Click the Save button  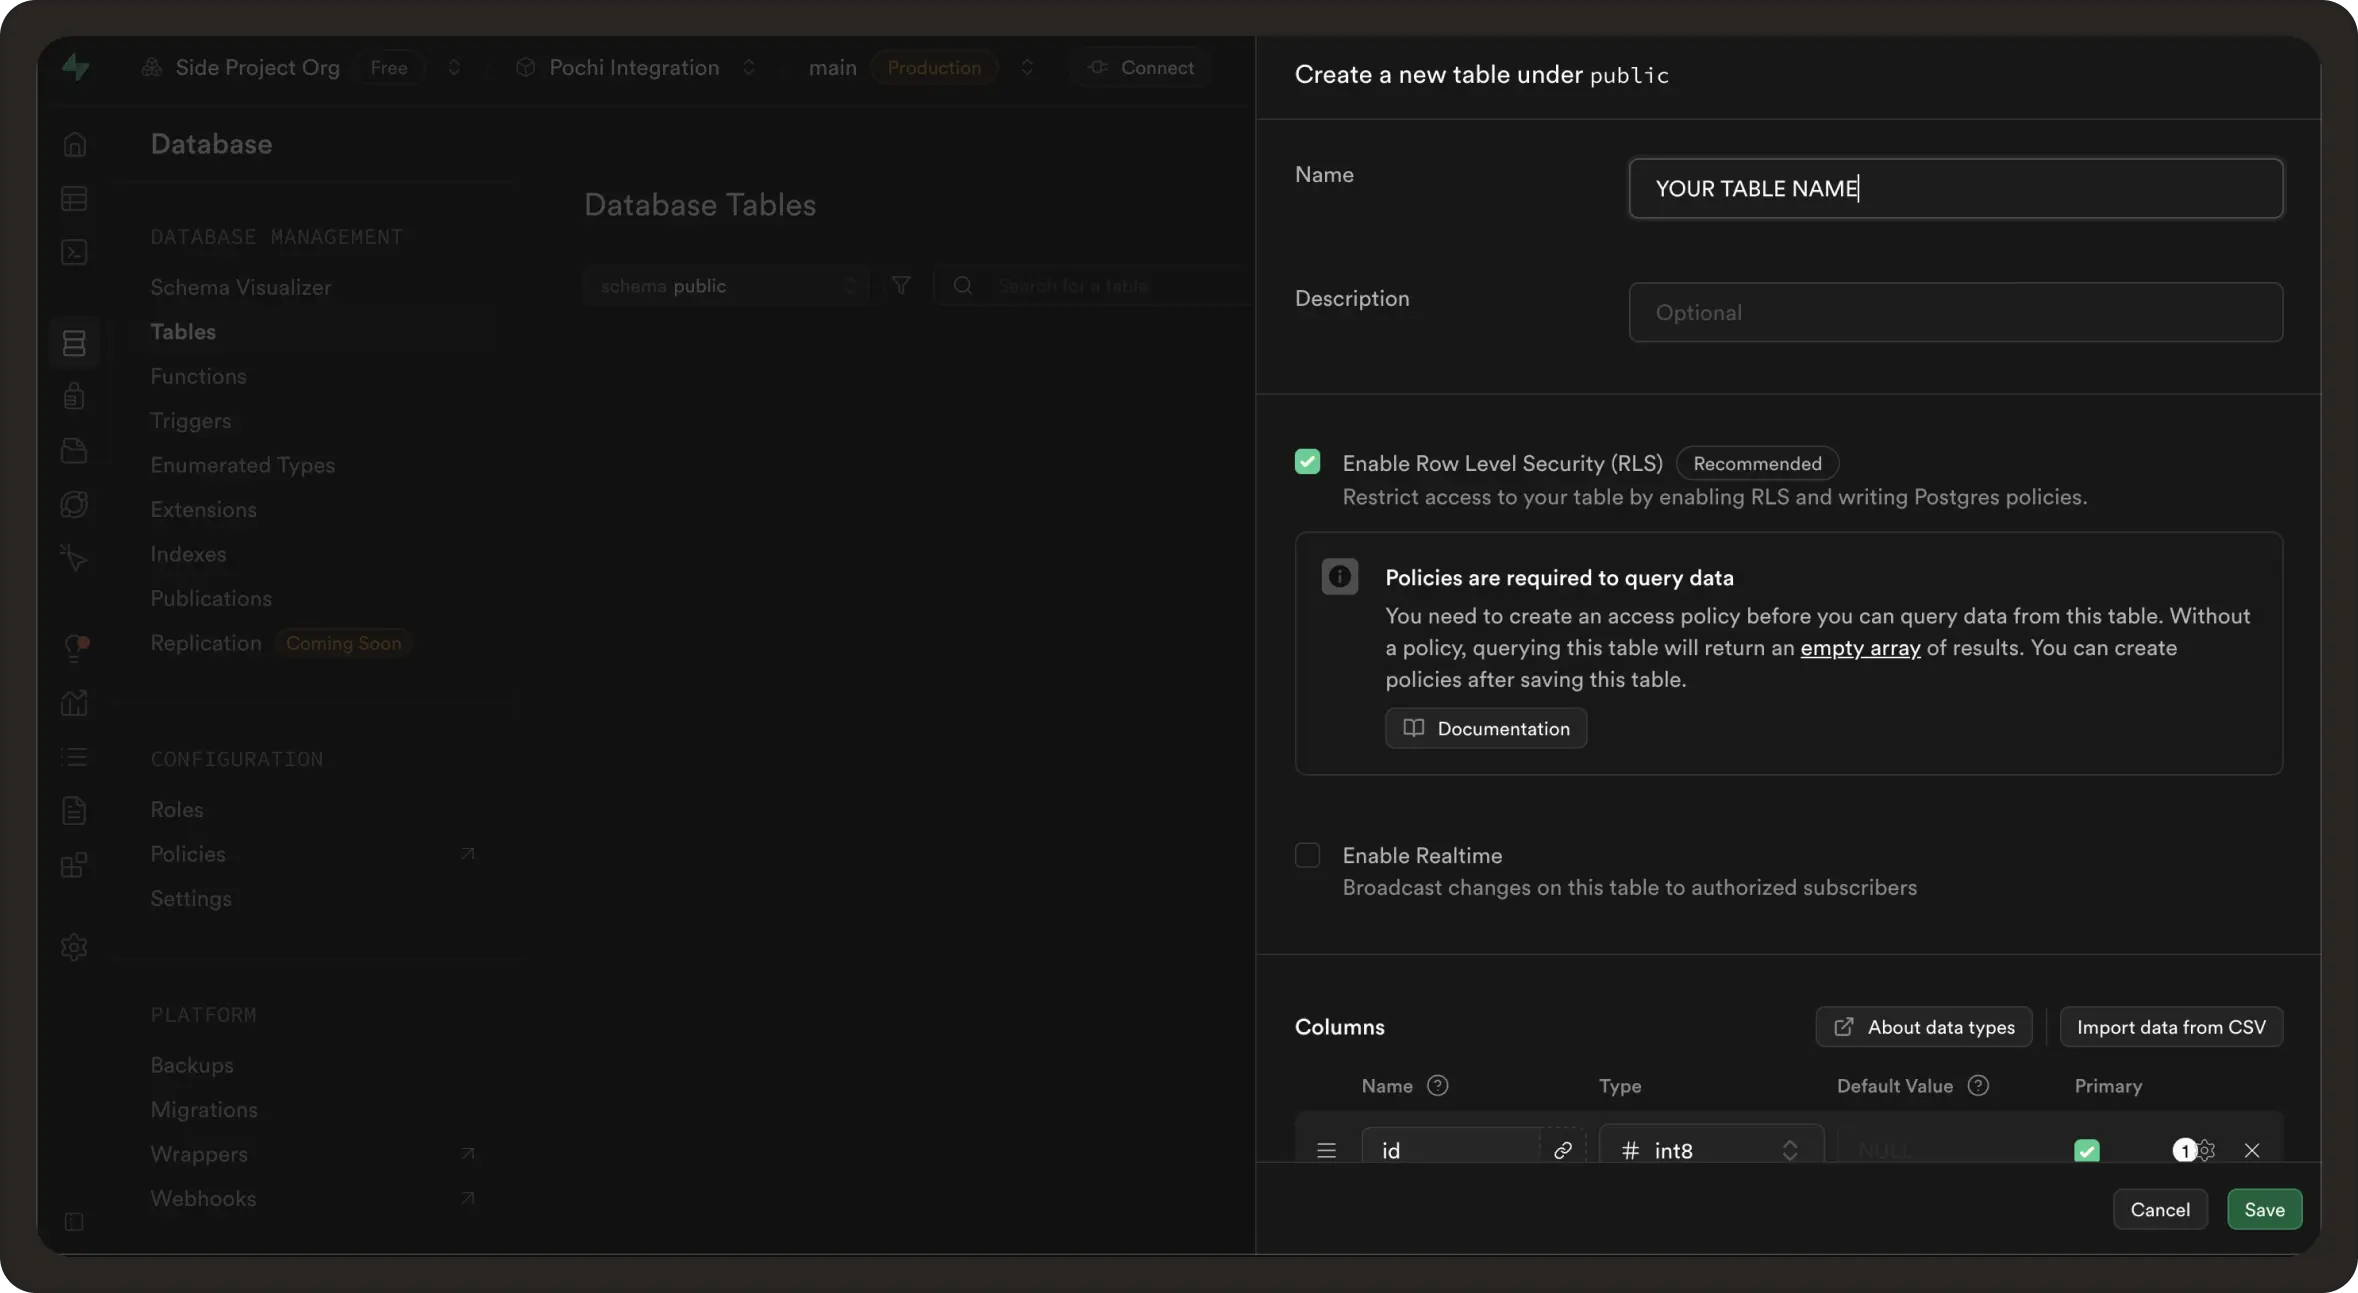(2264, 1209)
